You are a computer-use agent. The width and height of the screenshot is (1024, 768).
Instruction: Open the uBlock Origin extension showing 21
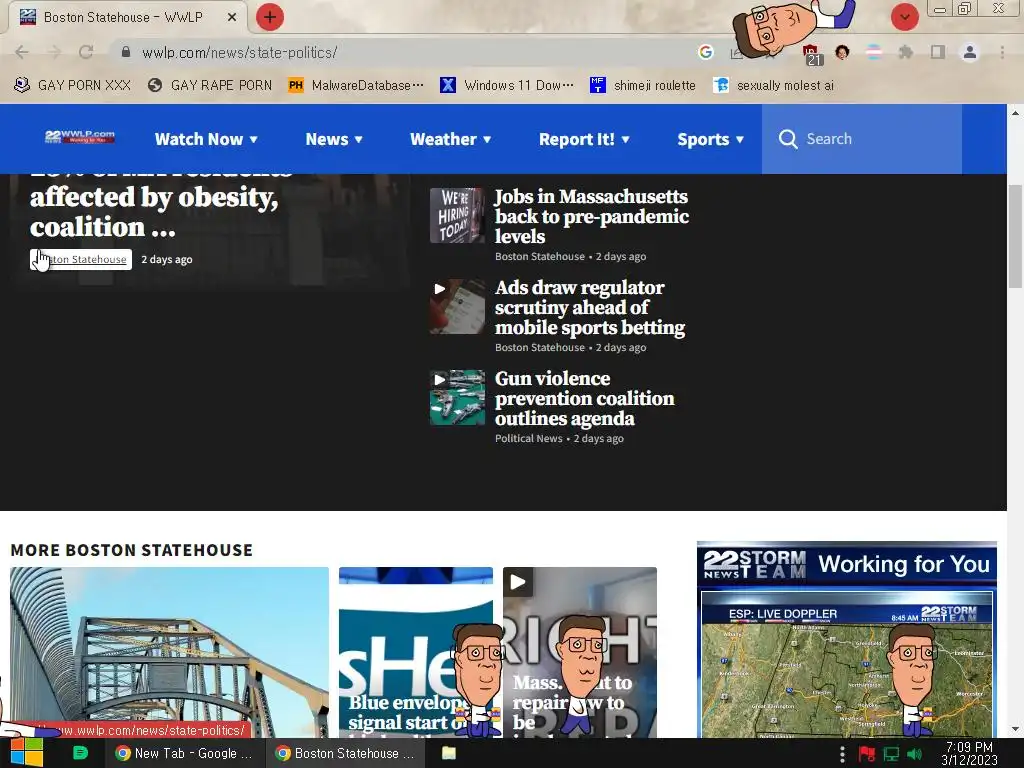[x=811, y=54]
